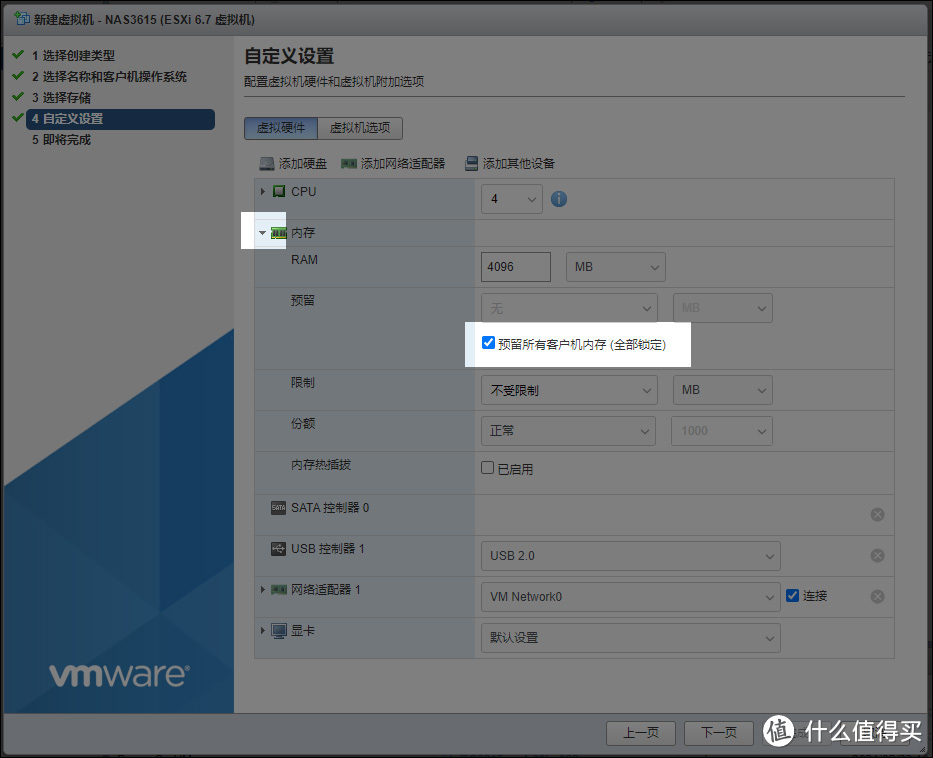Open the CPU count dropdown
This screenshot has height=758, width=933.
coord(512,199)
